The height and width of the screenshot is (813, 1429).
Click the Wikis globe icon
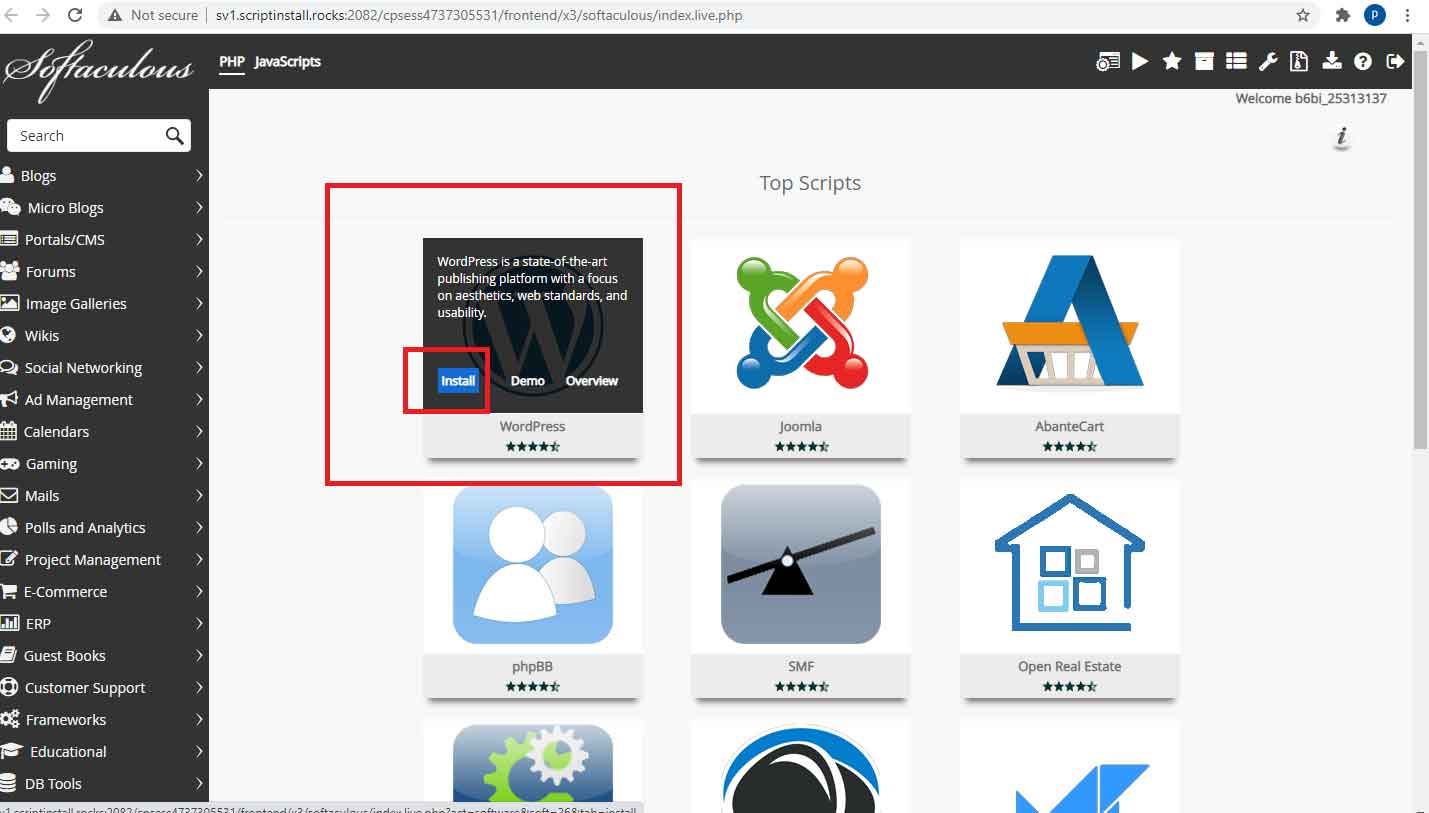pos(8,335)
